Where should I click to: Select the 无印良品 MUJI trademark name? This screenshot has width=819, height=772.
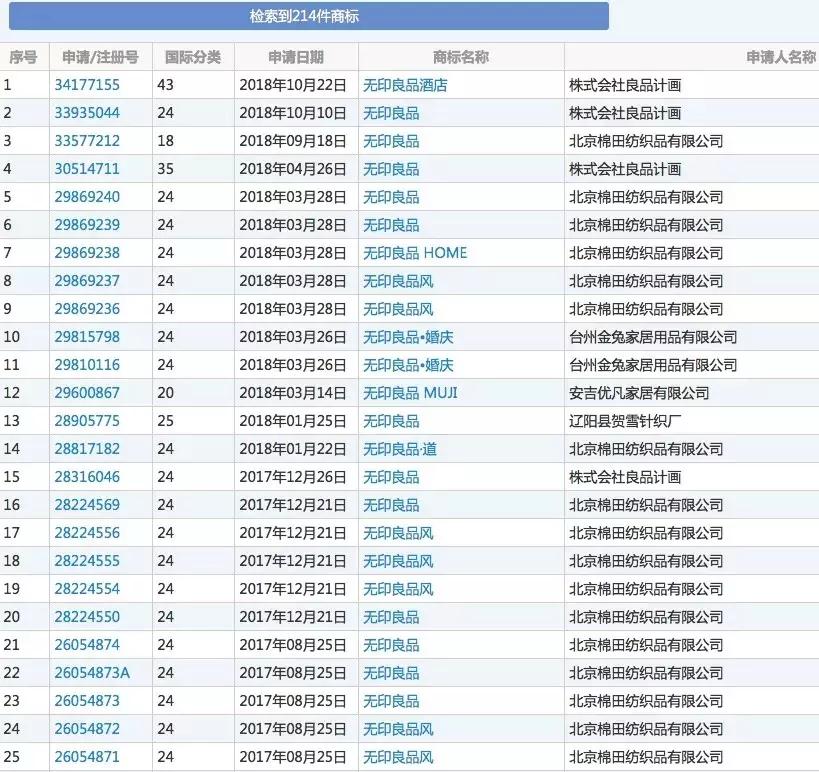tap(414, 393)
